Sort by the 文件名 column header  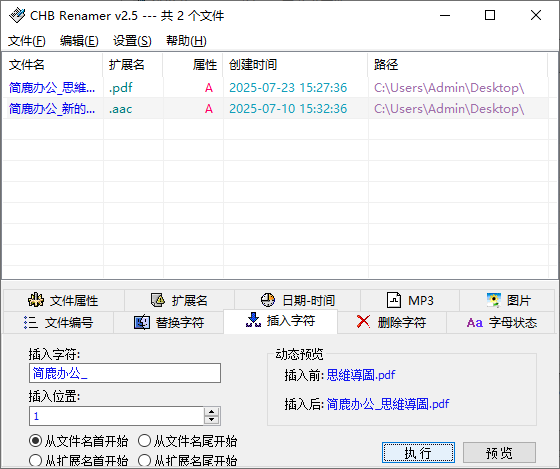52,65
